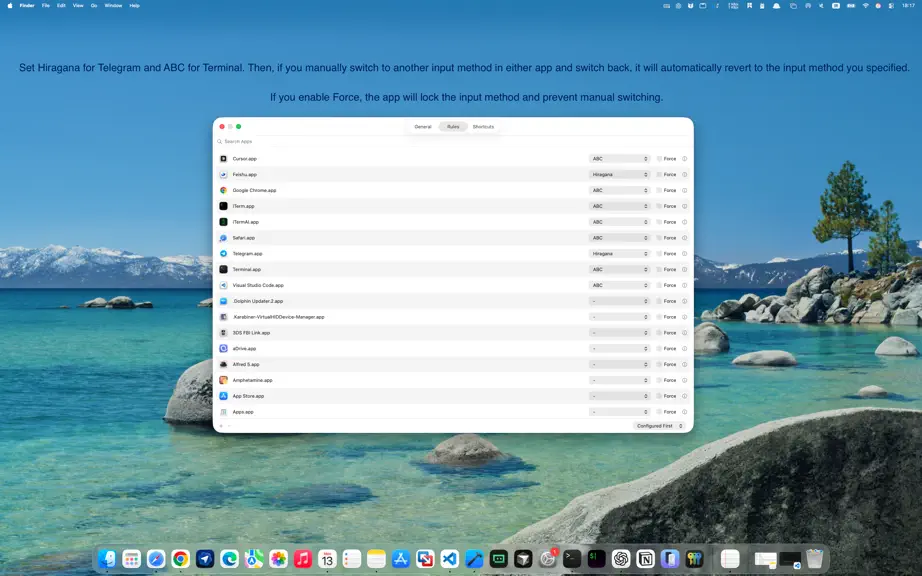Enable Force for Terminal.app
Viewport: 922px width, 576px height.
tap(659, 269)
